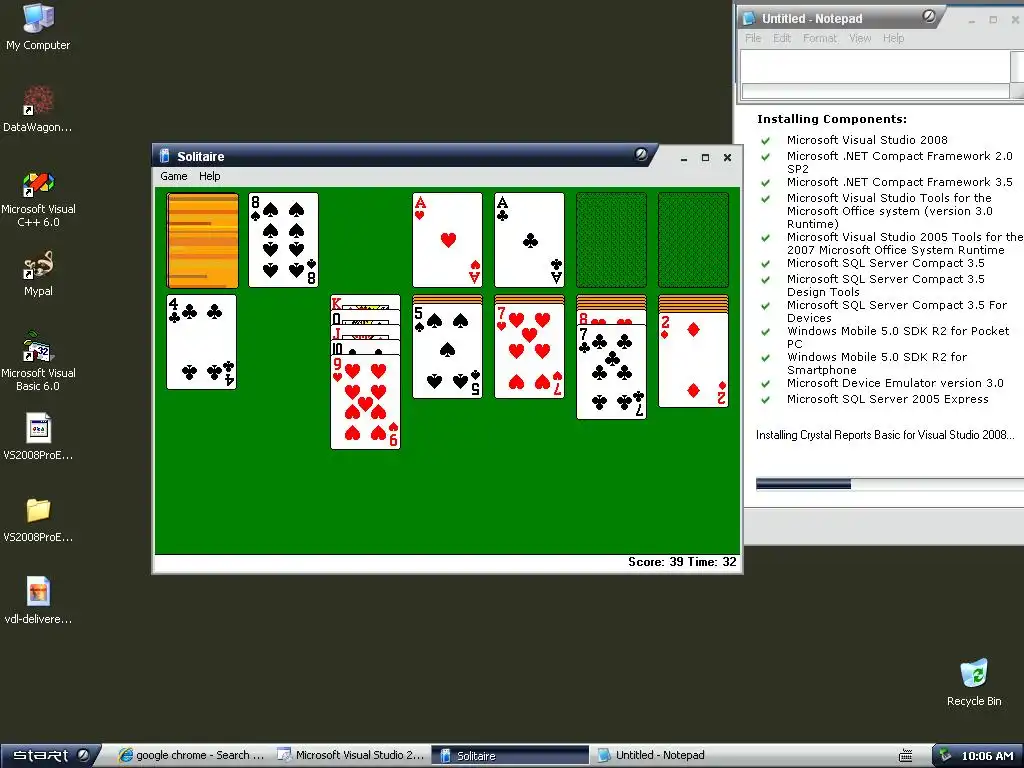Viewport: 1024px width, 768px height.
Task: Open Notepad Help menu
Action: 893,39
